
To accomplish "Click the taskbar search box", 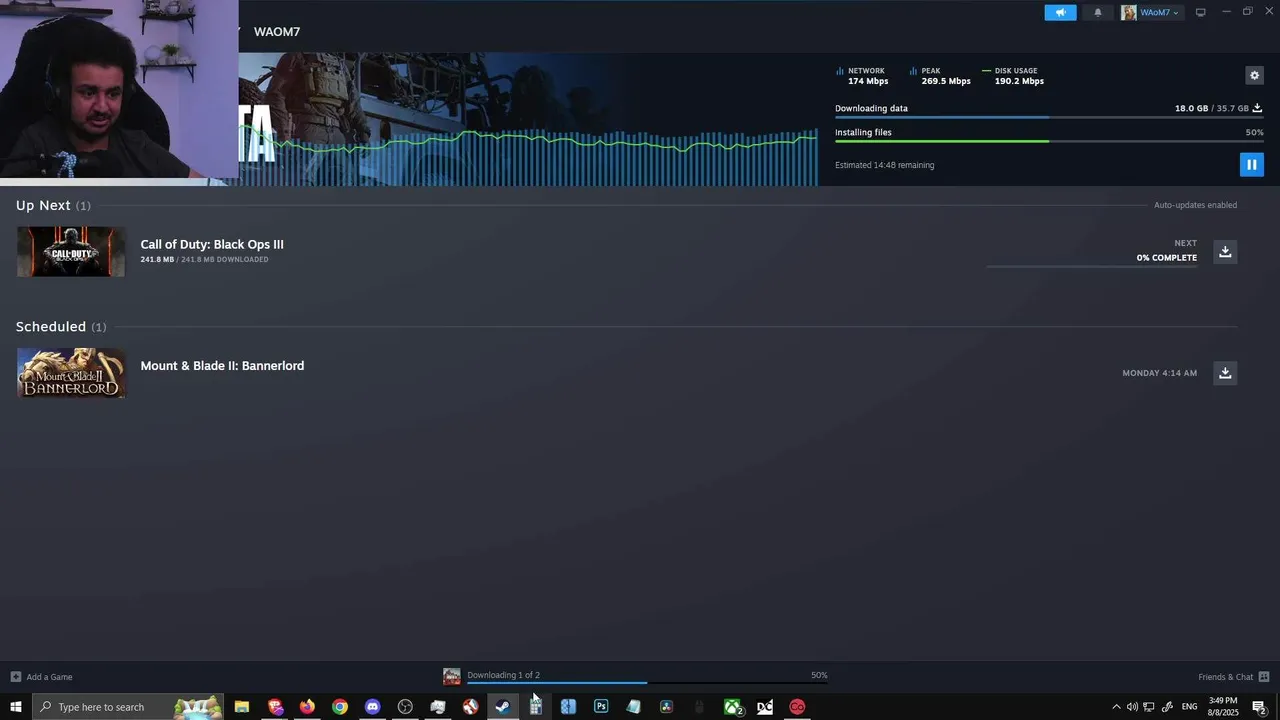I will [128, 707].
